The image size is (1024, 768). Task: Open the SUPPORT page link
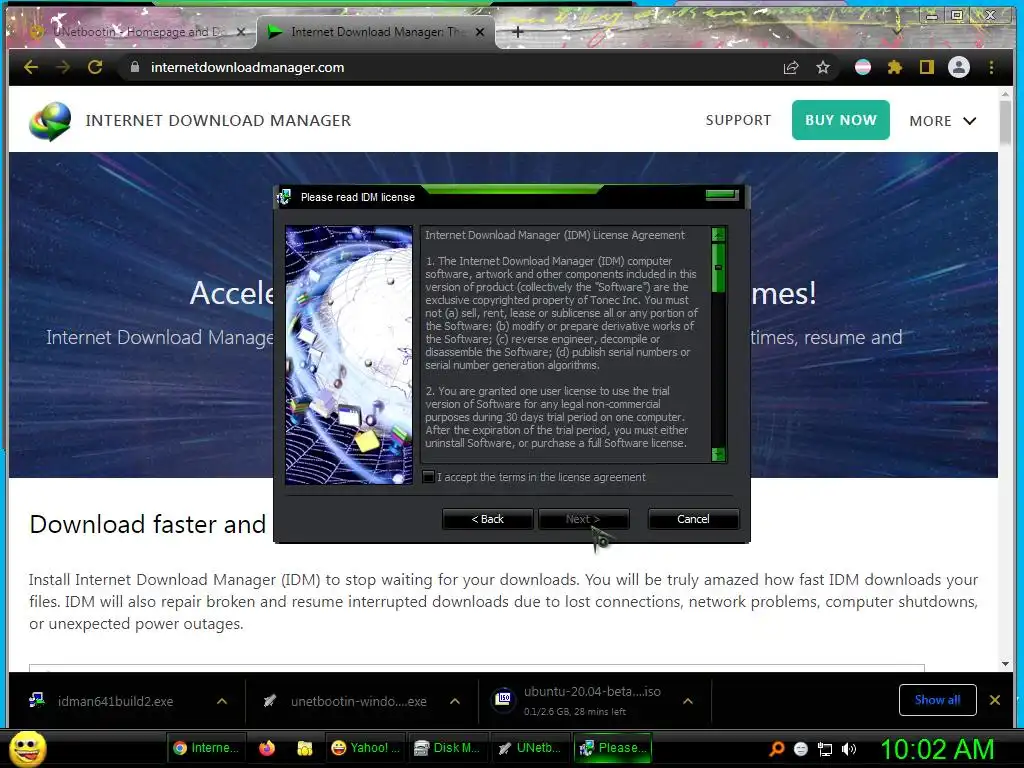click(x=738, y=120)
